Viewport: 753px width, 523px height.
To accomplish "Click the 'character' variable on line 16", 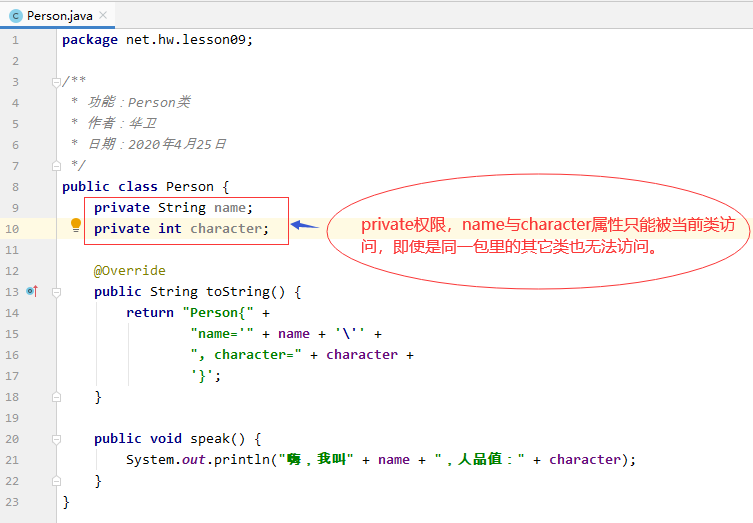I will 362,355.
